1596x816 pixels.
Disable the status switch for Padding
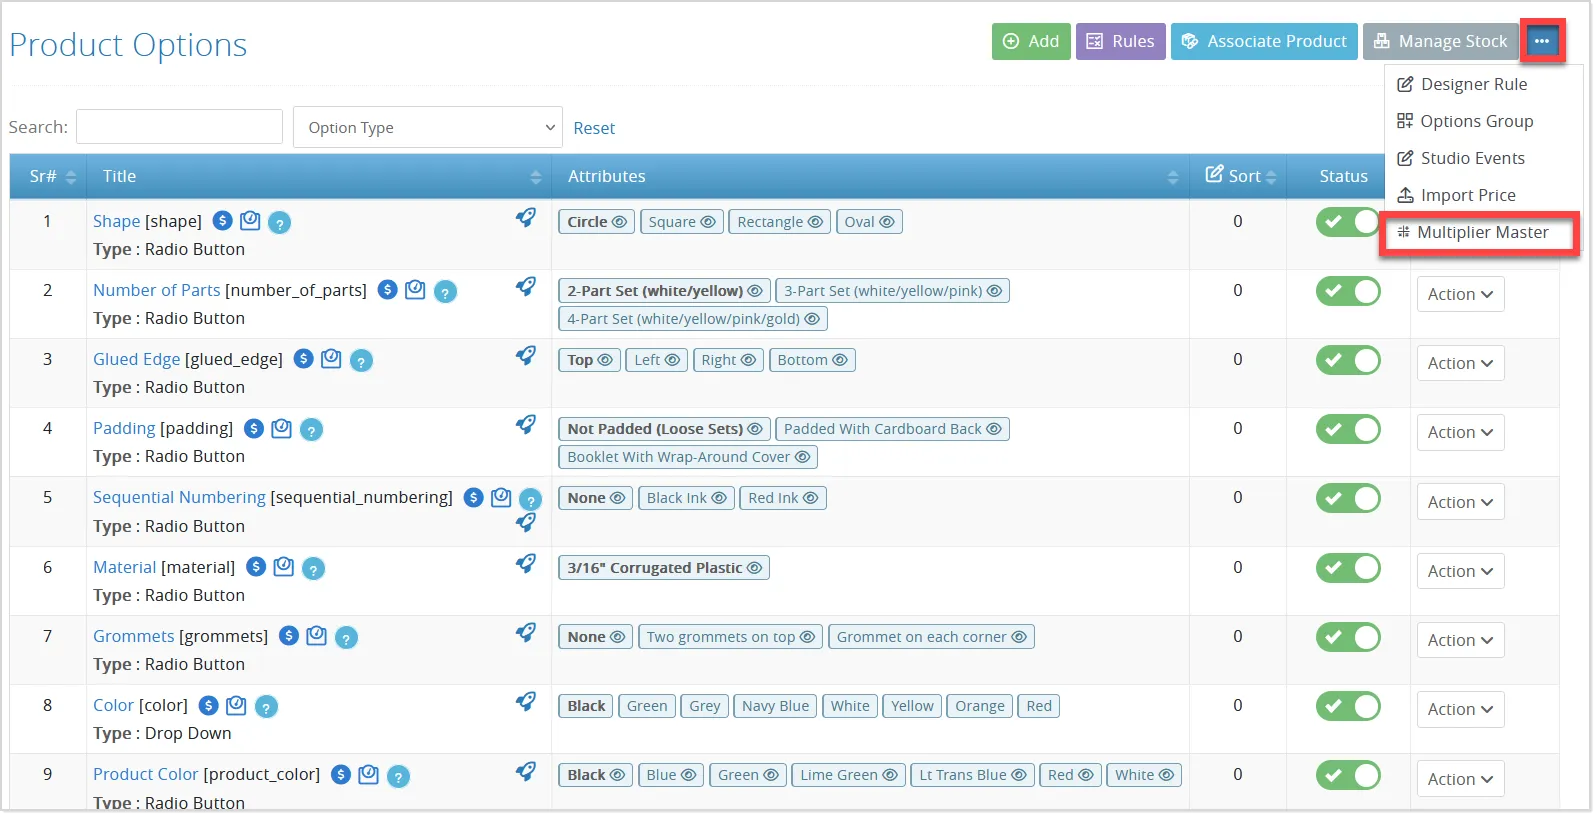pyautogui.click(x=1348, y=430)
